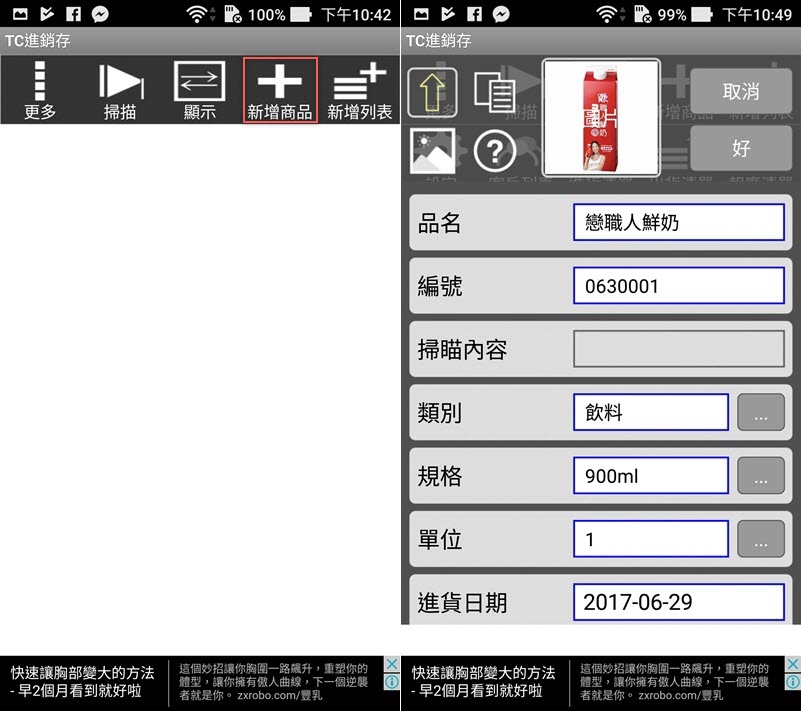Click the 品名 product name field
This screenshot has width=801, height=711.
click(x=678, y=222)
